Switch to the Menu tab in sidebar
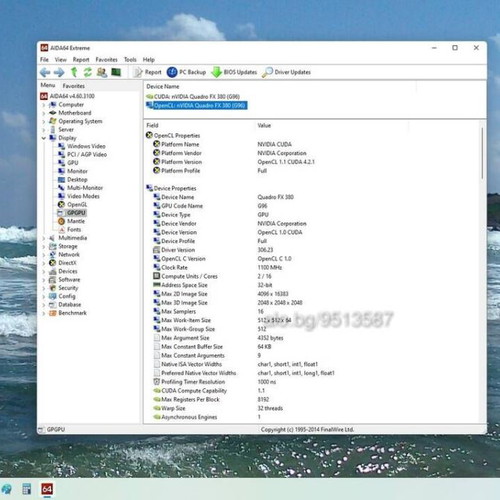Viewport: 500px width, 500px height. 48,85
